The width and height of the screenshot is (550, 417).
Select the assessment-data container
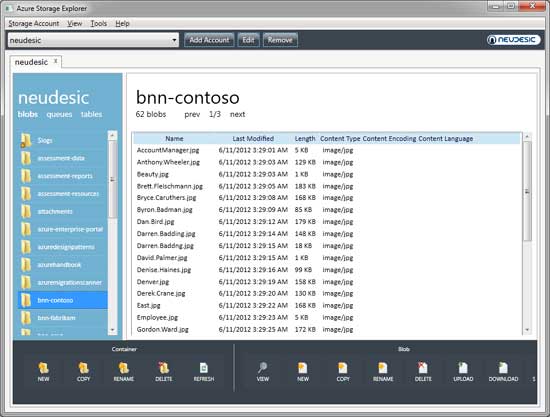[x=63, y=158]
